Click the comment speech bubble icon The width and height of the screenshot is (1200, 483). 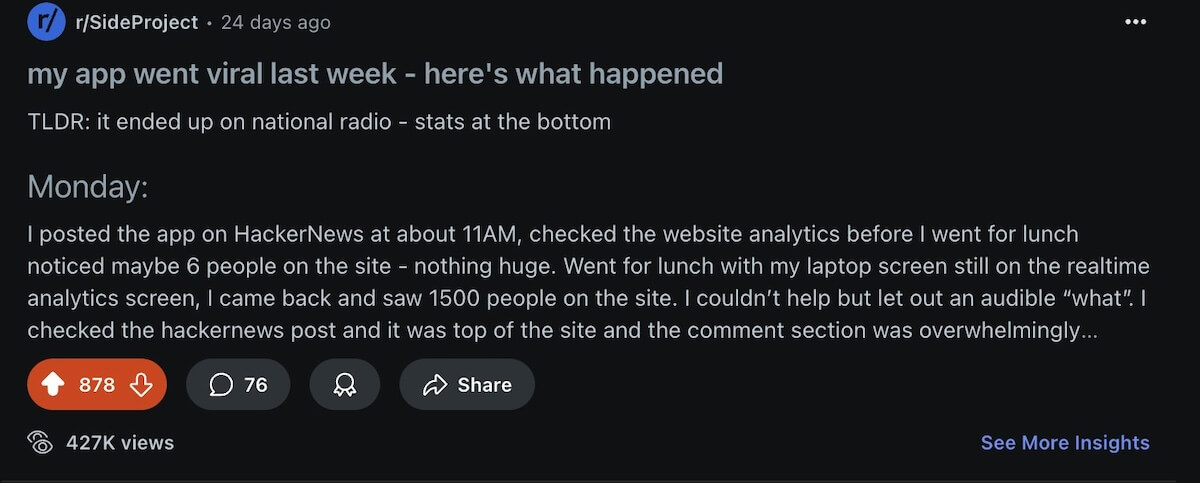221,385
